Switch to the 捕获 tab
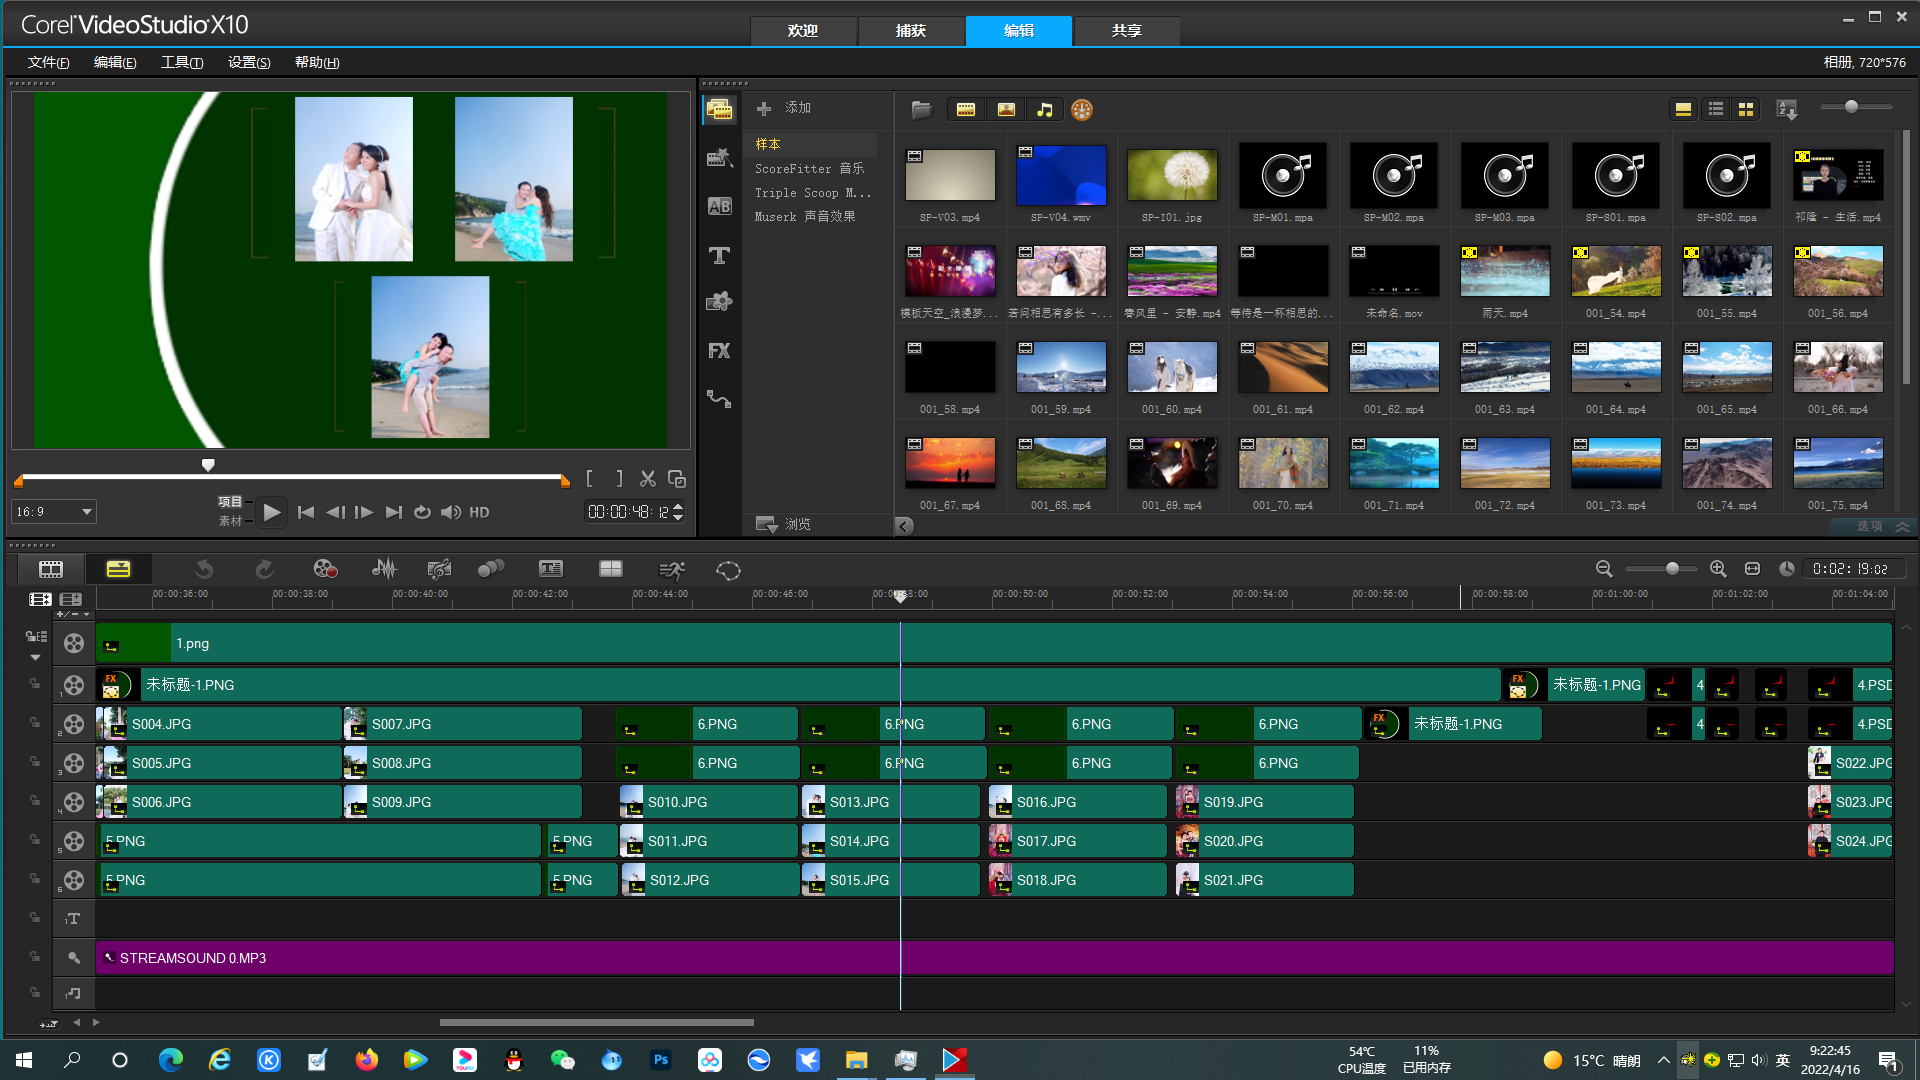 click(911, 31)
